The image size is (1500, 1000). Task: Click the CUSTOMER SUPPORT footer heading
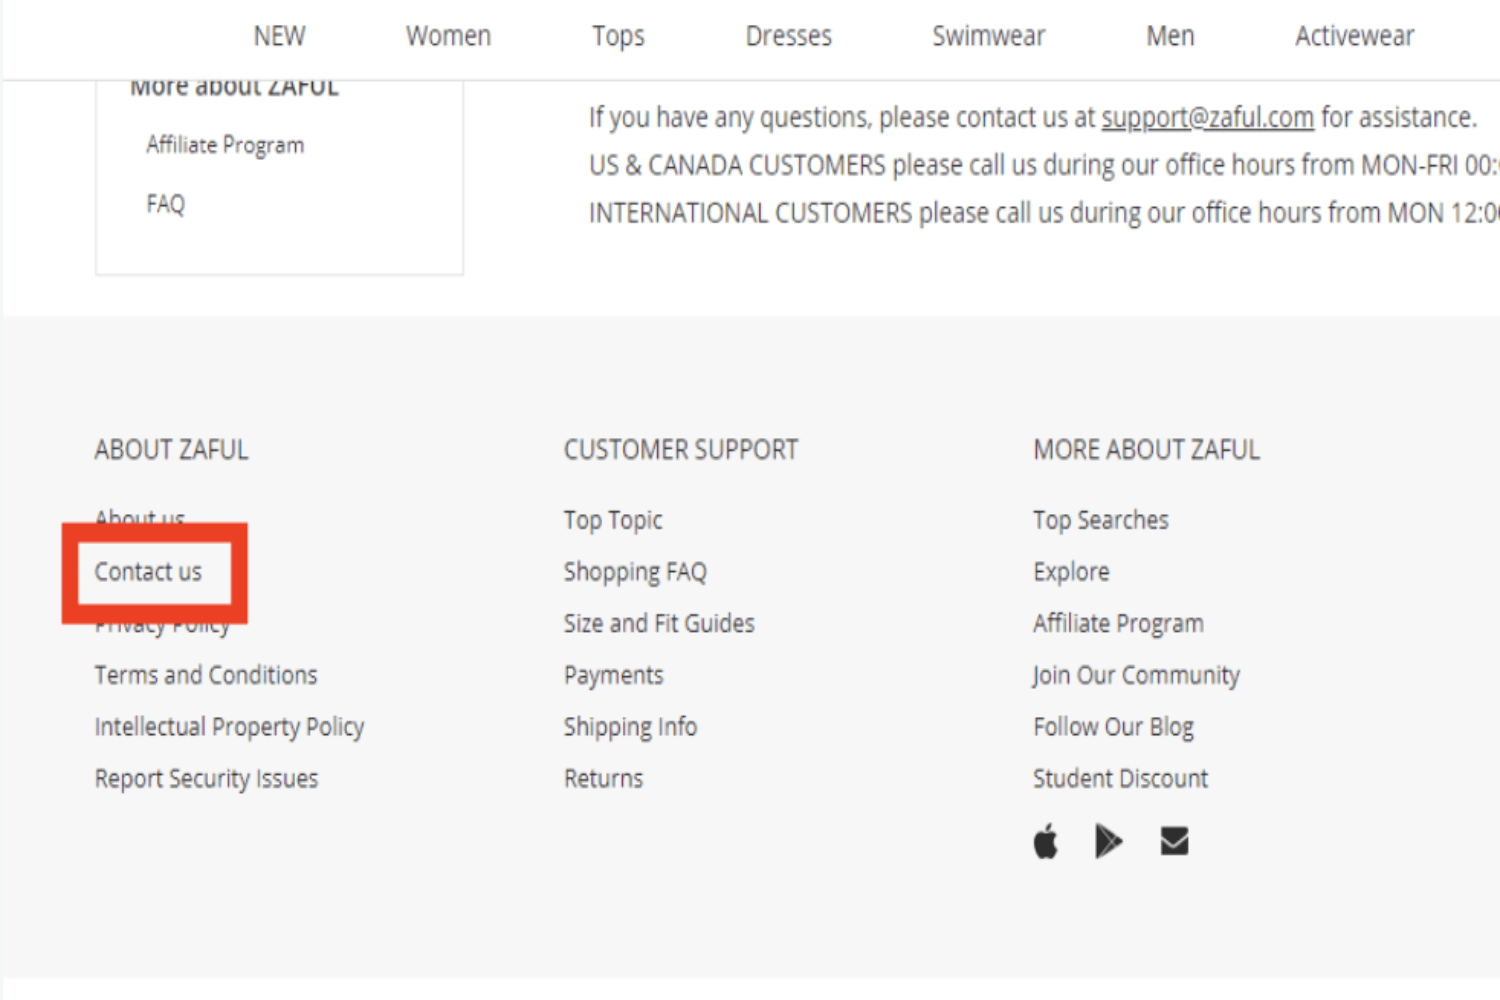pyautogui.click(x=681, y=450)
